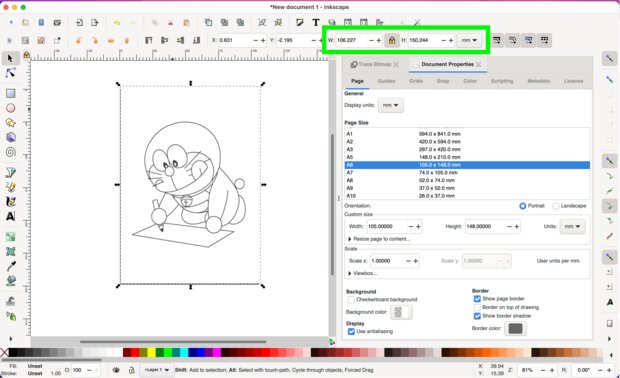Toggle Use antialiasing checkbox
Screen dimensions: 620x378
[x=351, y=332]
